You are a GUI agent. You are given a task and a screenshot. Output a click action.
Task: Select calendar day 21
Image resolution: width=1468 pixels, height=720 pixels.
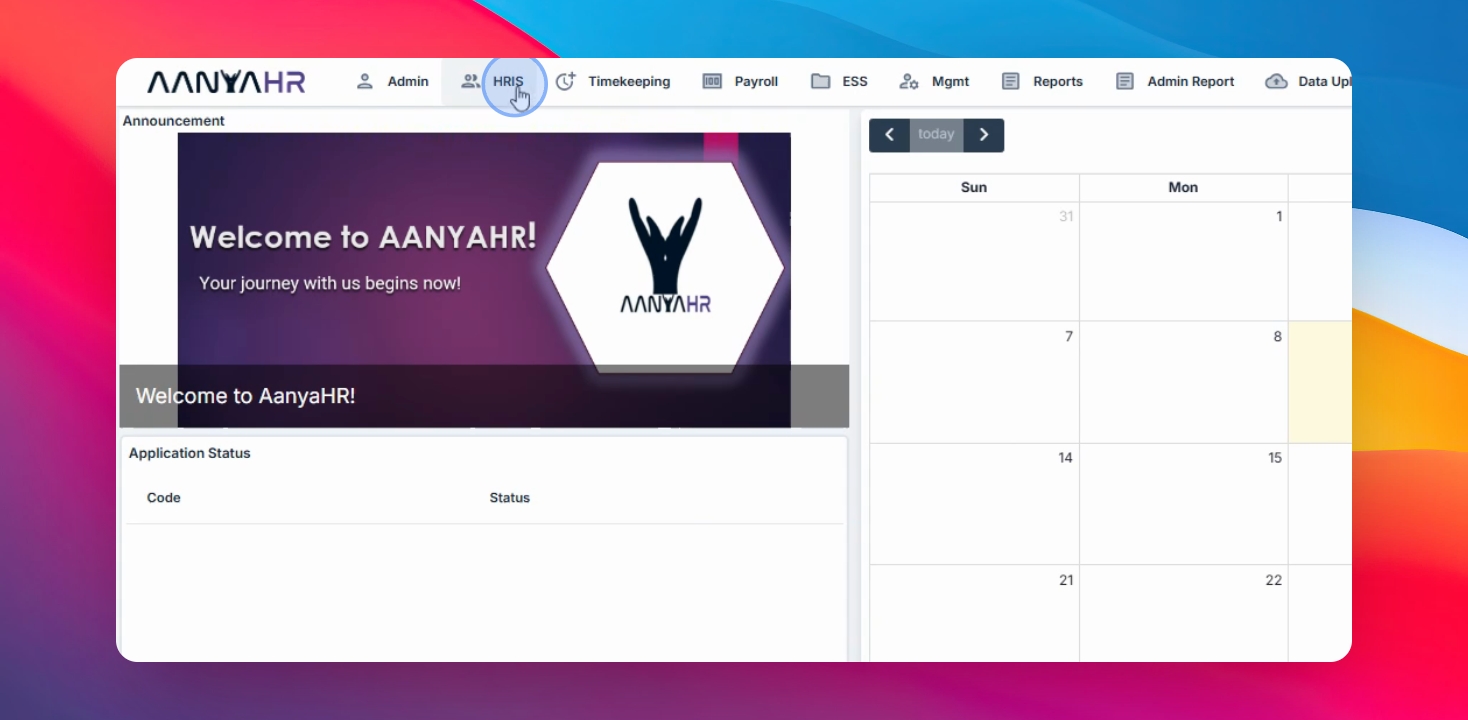974,613
